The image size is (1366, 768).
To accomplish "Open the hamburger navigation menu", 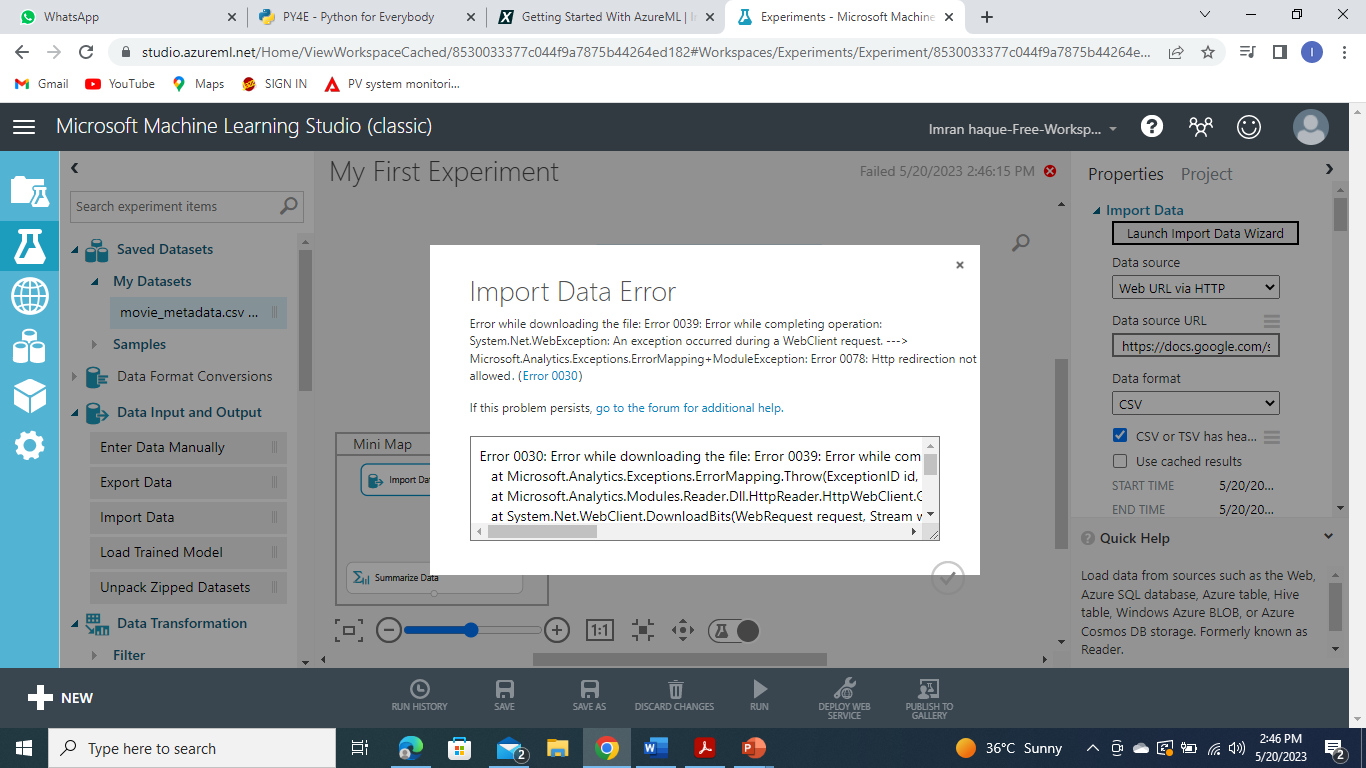I will point(24,127).
